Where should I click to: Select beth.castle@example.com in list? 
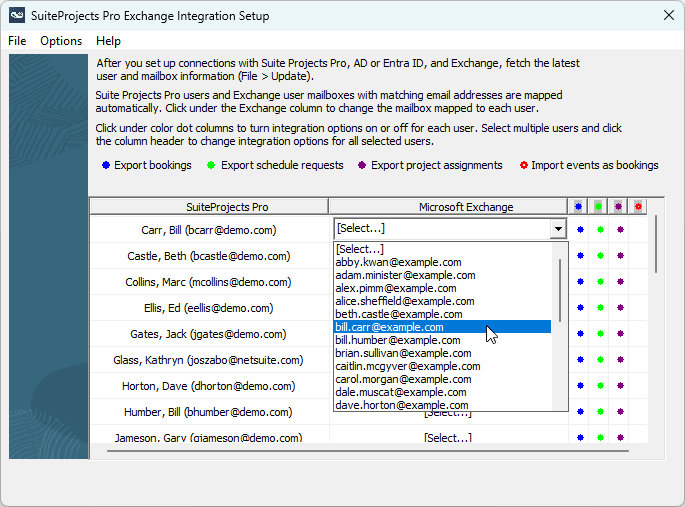click(x=443, y=314)
